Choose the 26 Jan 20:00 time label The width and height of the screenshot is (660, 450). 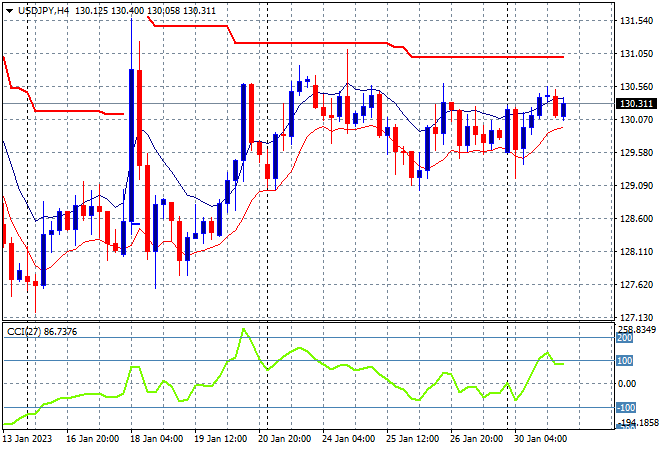[476, 439]
